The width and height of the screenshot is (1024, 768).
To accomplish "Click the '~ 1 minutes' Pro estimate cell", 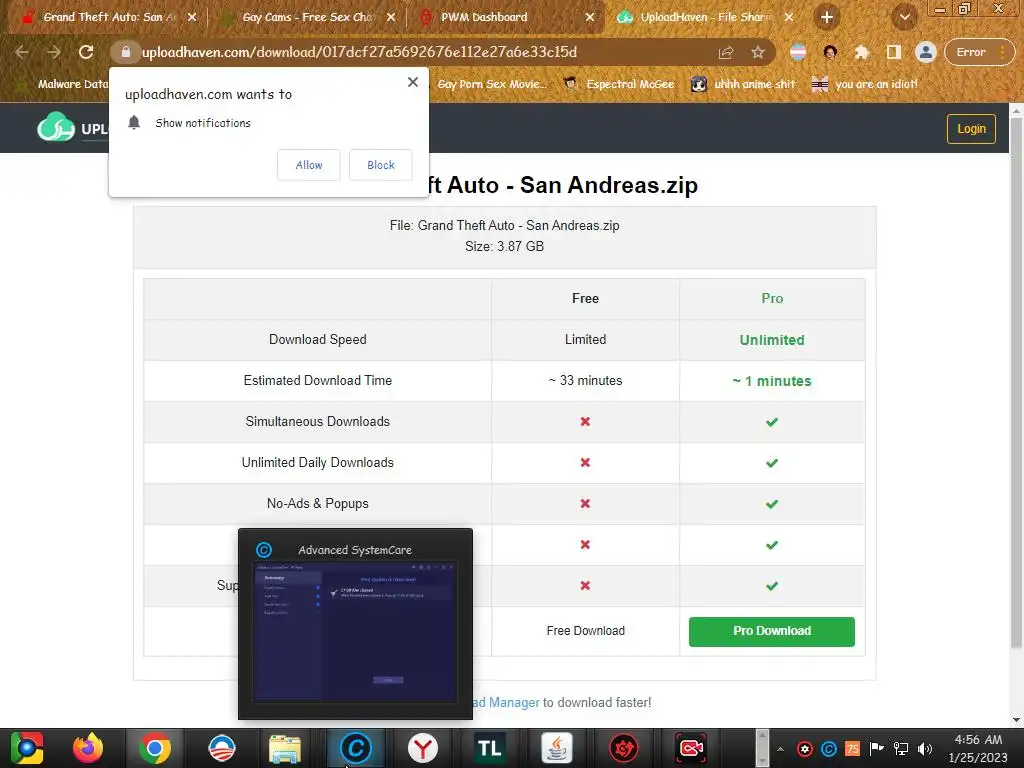I will click(x=772, y=381).
